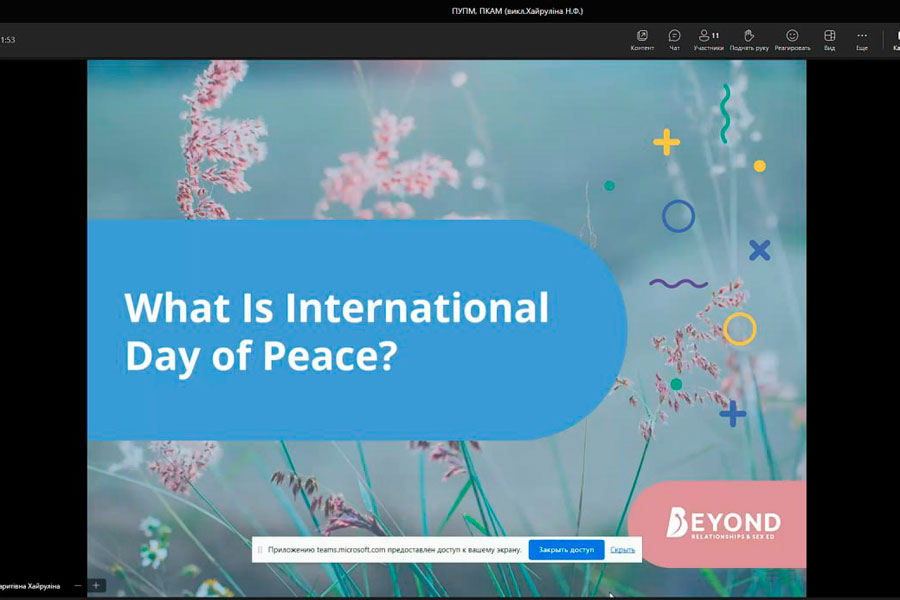Click the zoom in plus button

(96, 585)
